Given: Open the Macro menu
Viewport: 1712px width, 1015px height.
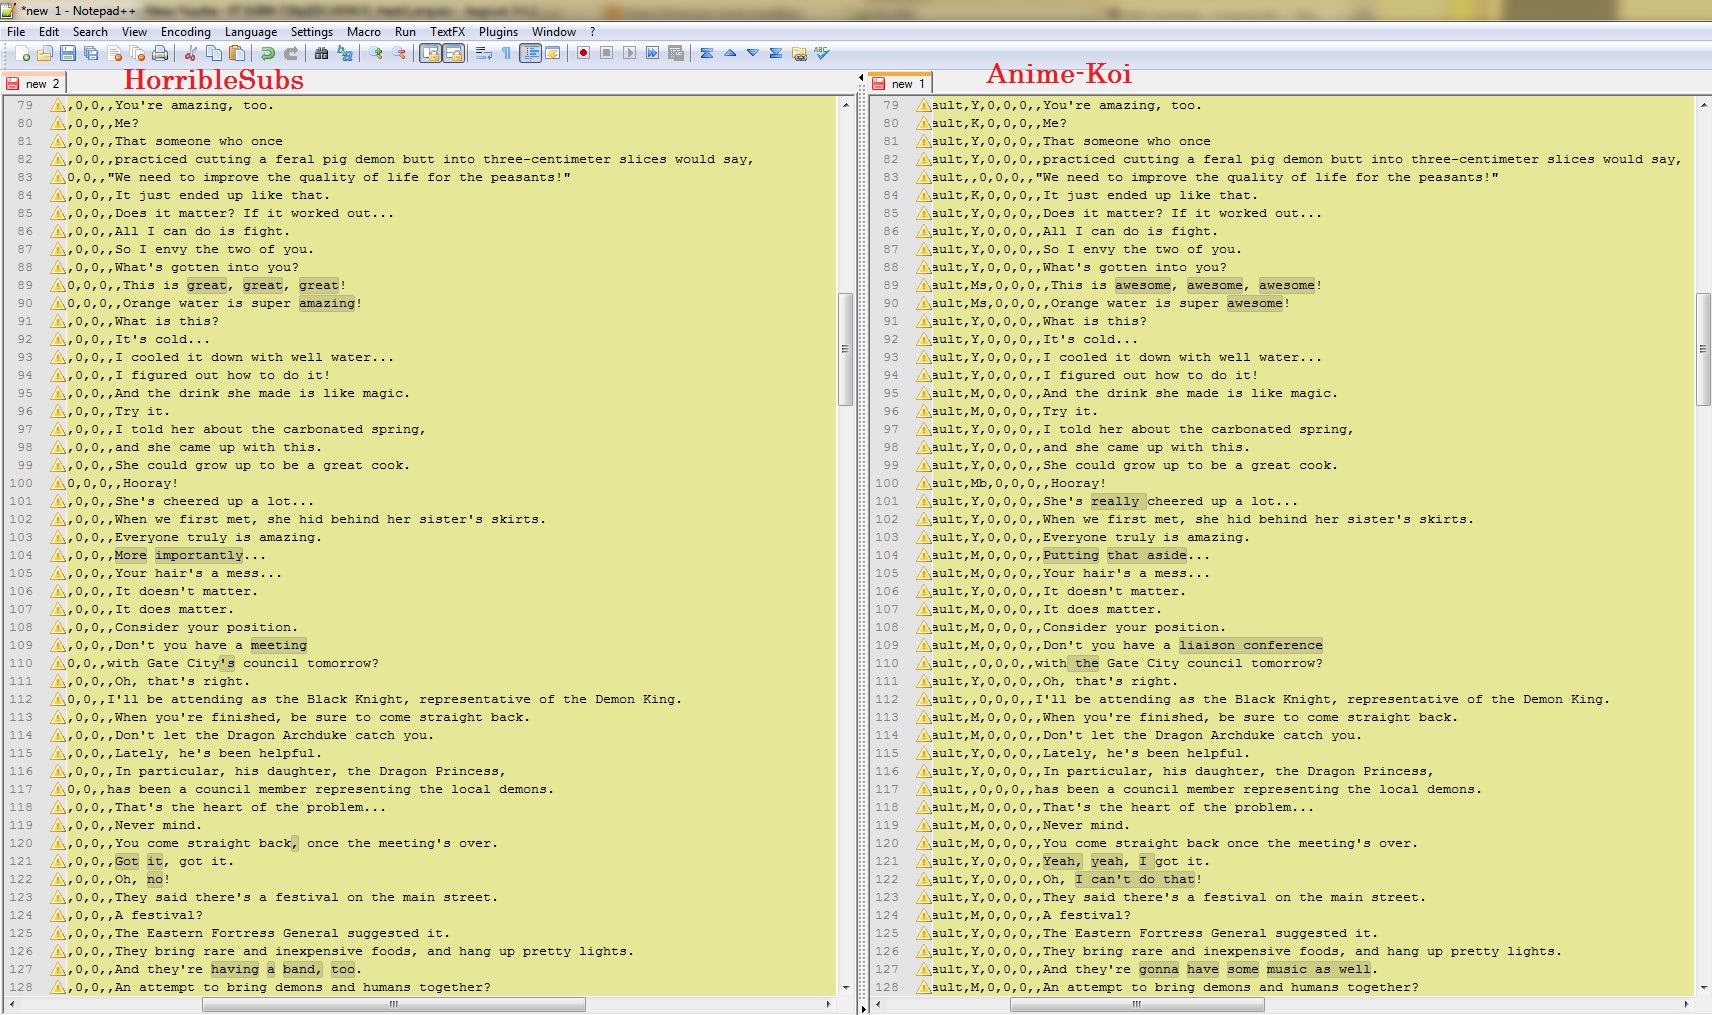Looking at the screenshot, I should [x=364, y=32].
